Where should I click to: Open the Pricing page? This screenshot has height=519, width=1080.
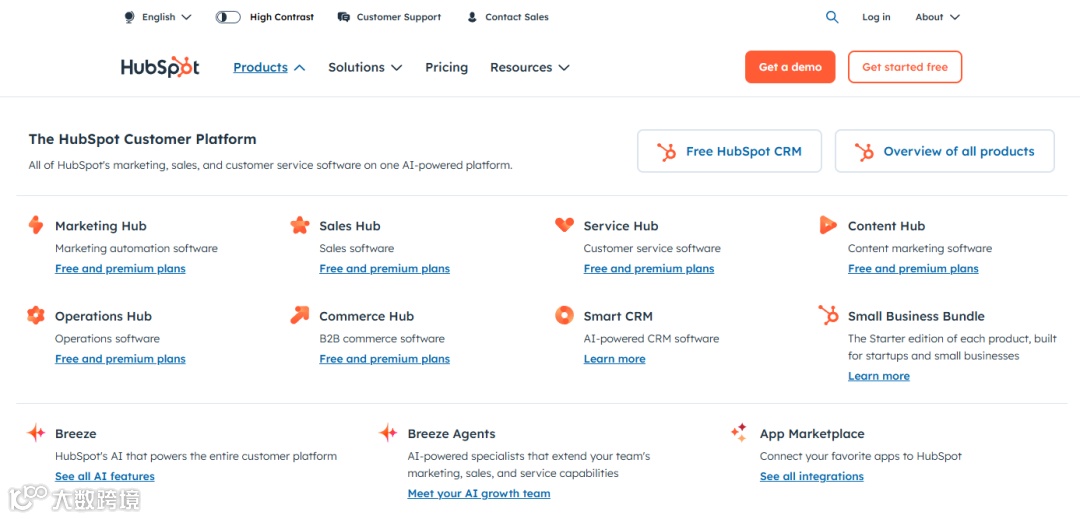click(x=446, y=67)
